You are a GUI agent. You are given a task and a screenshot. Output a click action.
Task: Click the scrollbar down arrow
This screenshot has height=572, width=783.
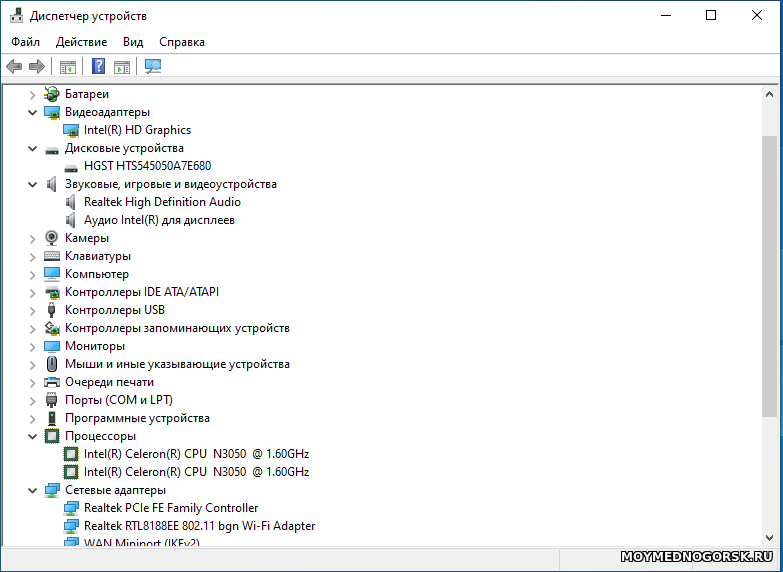[x=770, y=538]
